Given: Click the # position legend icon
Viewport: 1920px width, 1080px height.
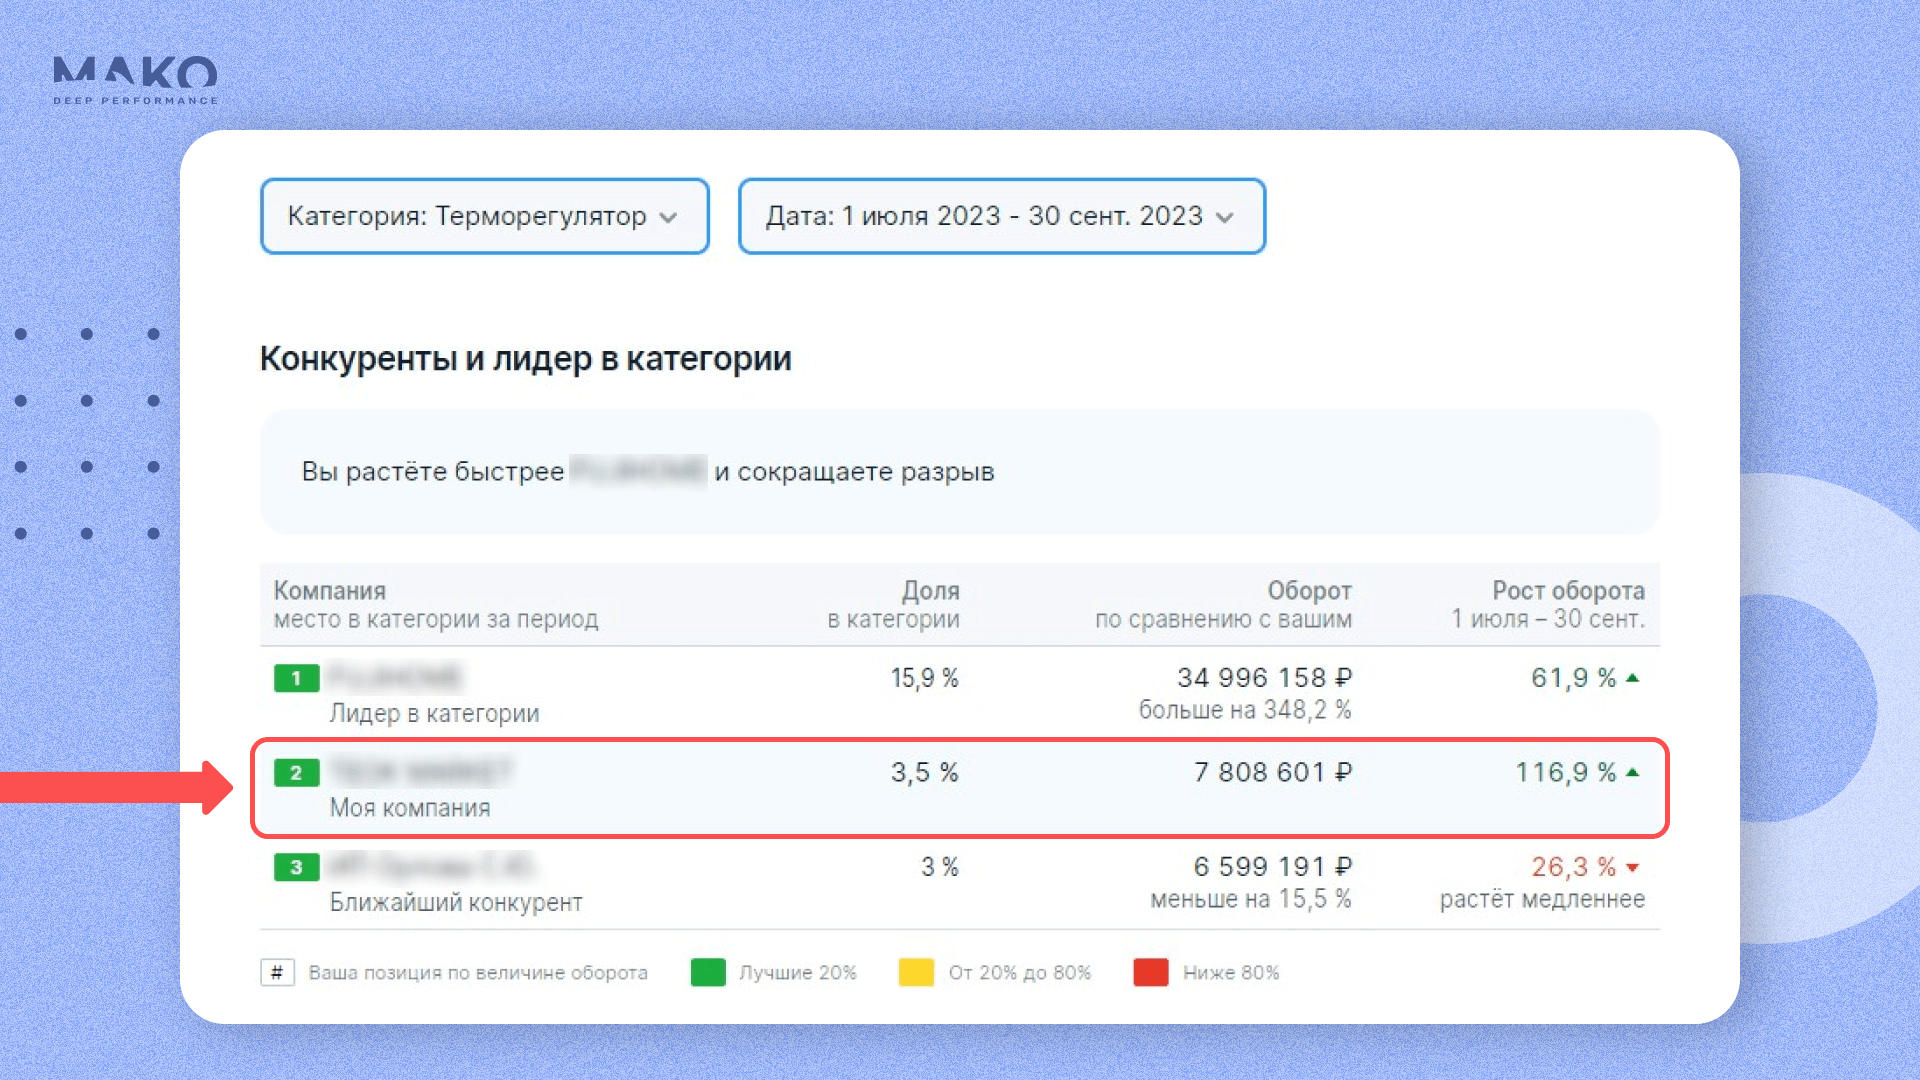Looking at the screenshot, I should tap(277, 972).
